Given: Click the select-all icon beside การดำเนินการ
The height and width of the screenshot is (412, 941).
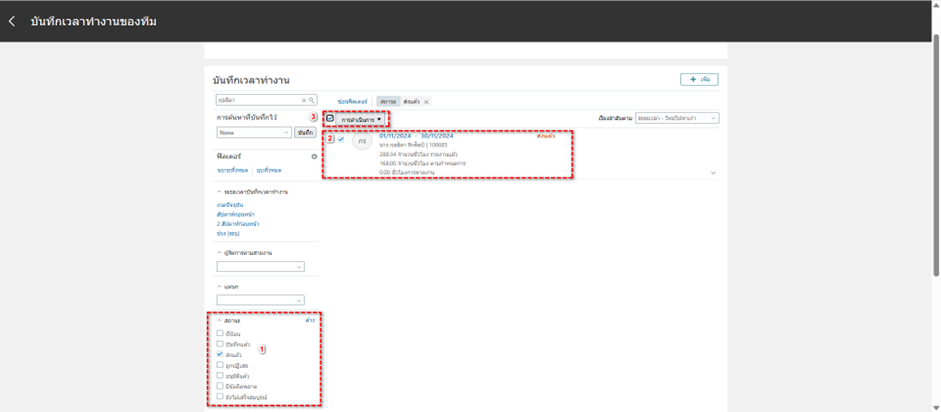Looking at the screenshot, I should [x=330, y=119].
